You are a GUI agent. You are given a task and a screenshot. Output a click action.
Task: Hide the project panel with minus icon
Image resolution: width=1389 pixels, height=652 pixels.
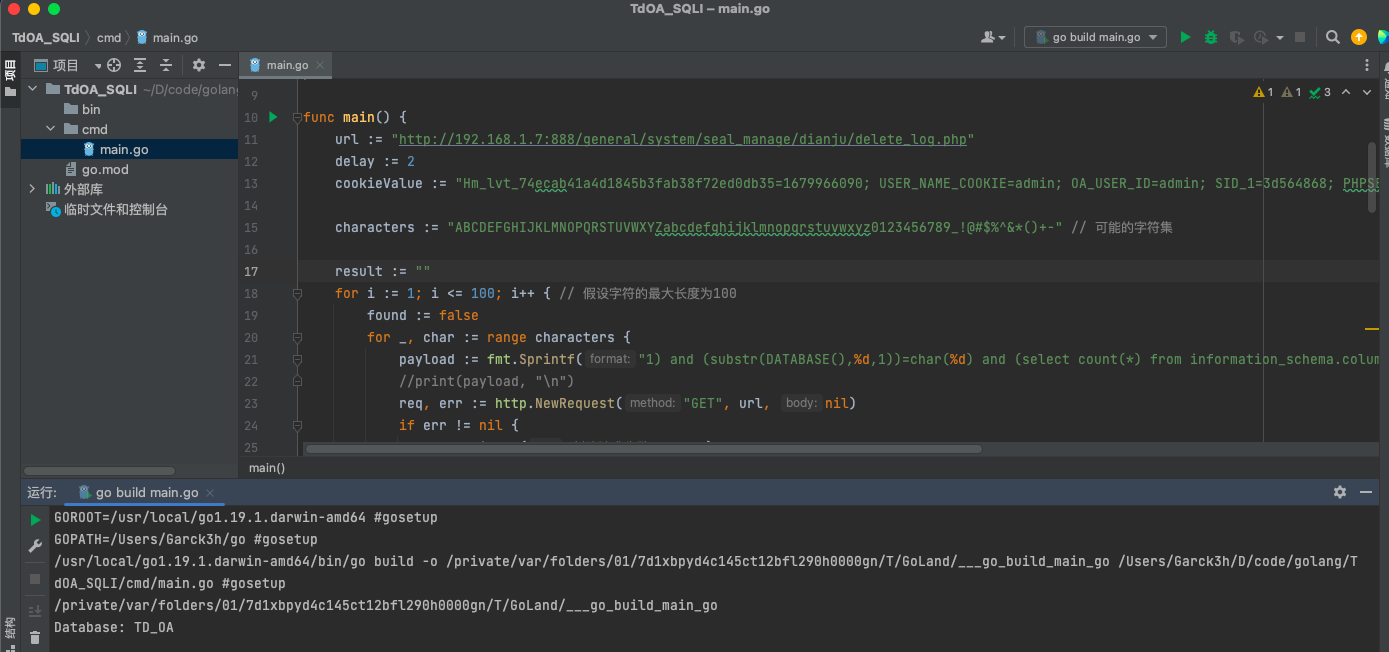[x=225, y=65]
